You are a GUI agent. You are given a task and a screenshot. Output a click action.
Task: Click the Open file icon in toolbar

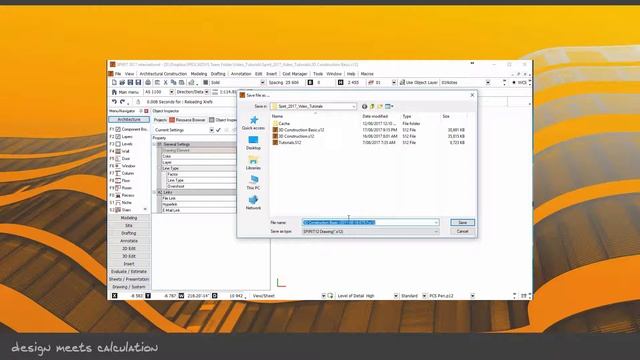pos(122,82)
